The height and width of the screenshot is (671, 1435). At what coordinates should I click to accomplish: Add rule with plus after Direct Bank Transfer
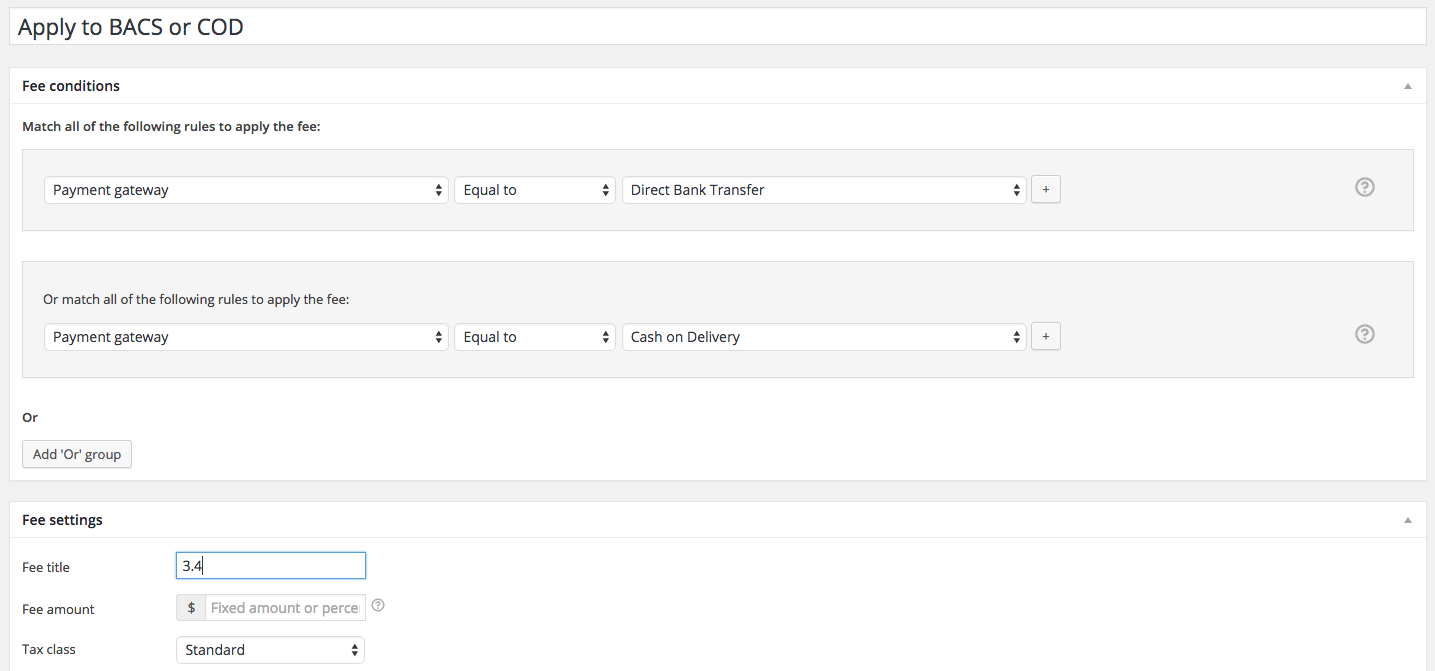(x=1046, y=190)
